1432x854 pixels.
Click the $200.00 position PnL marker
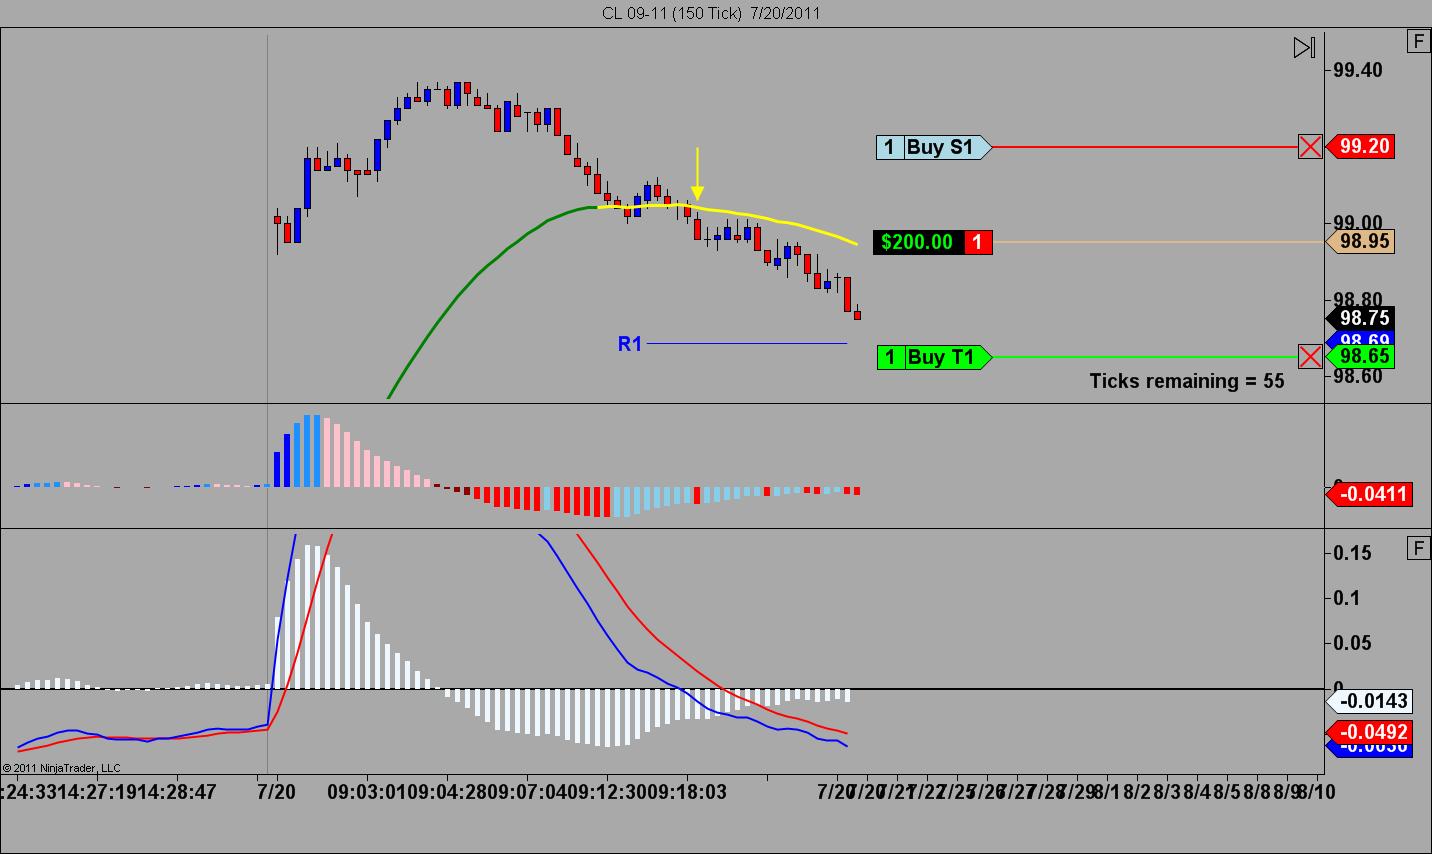(x=918, y=242)
